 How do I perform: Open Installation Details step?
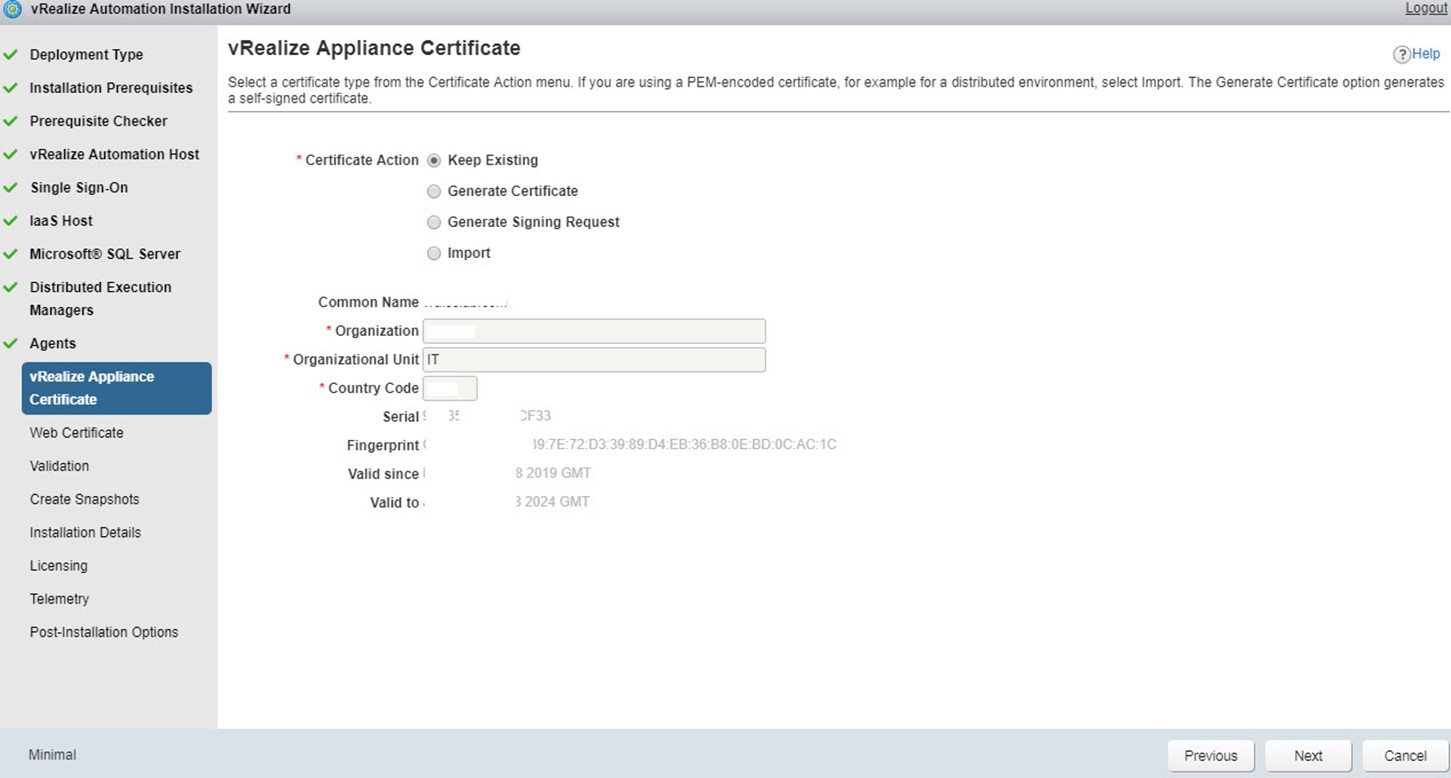tap(85, 532)
